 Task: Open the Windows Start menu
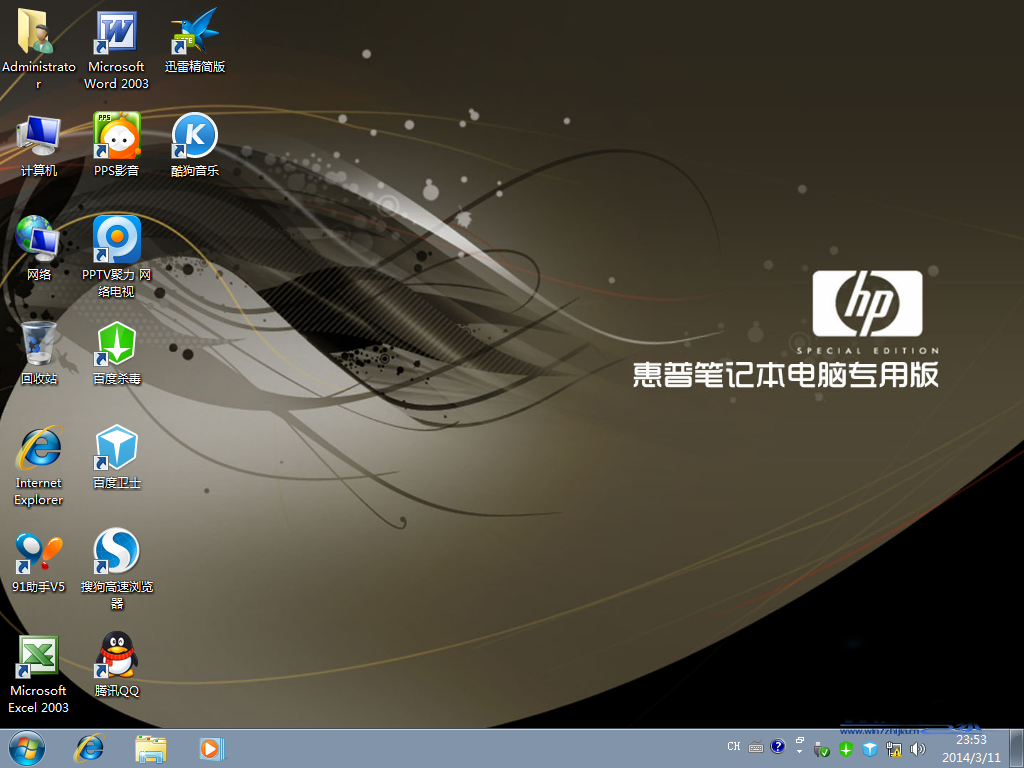tap(27, 748)
